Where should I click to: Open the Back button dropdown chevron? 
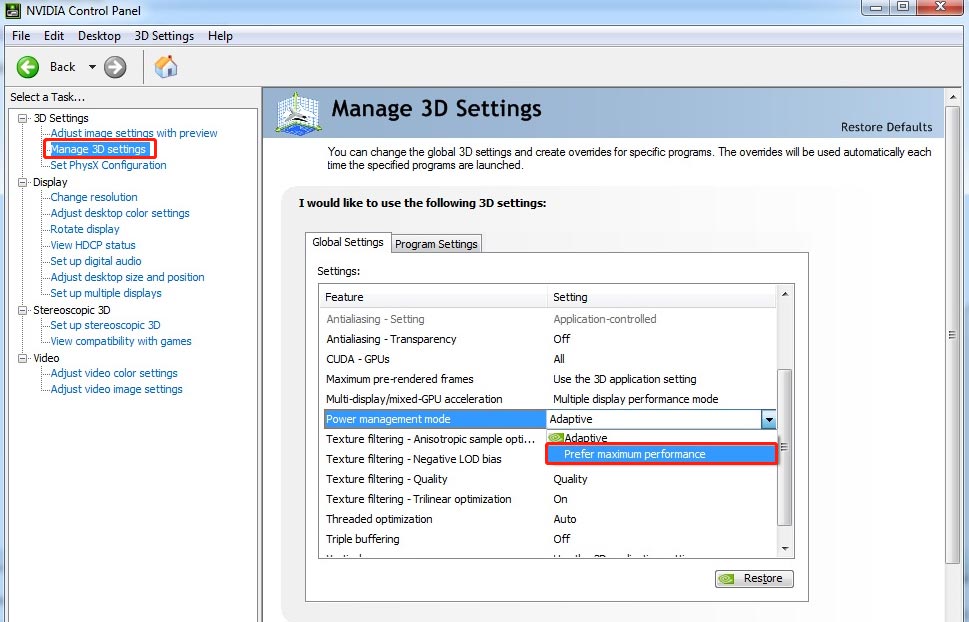tap(90, 66)
